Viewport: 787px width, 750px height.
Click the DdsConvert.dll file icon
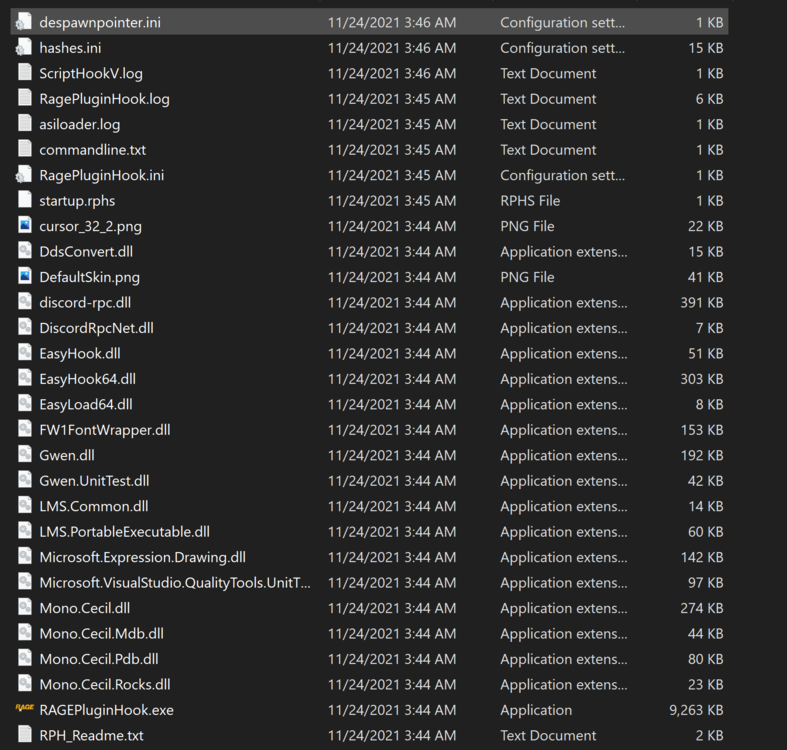[x=25, y=252]
